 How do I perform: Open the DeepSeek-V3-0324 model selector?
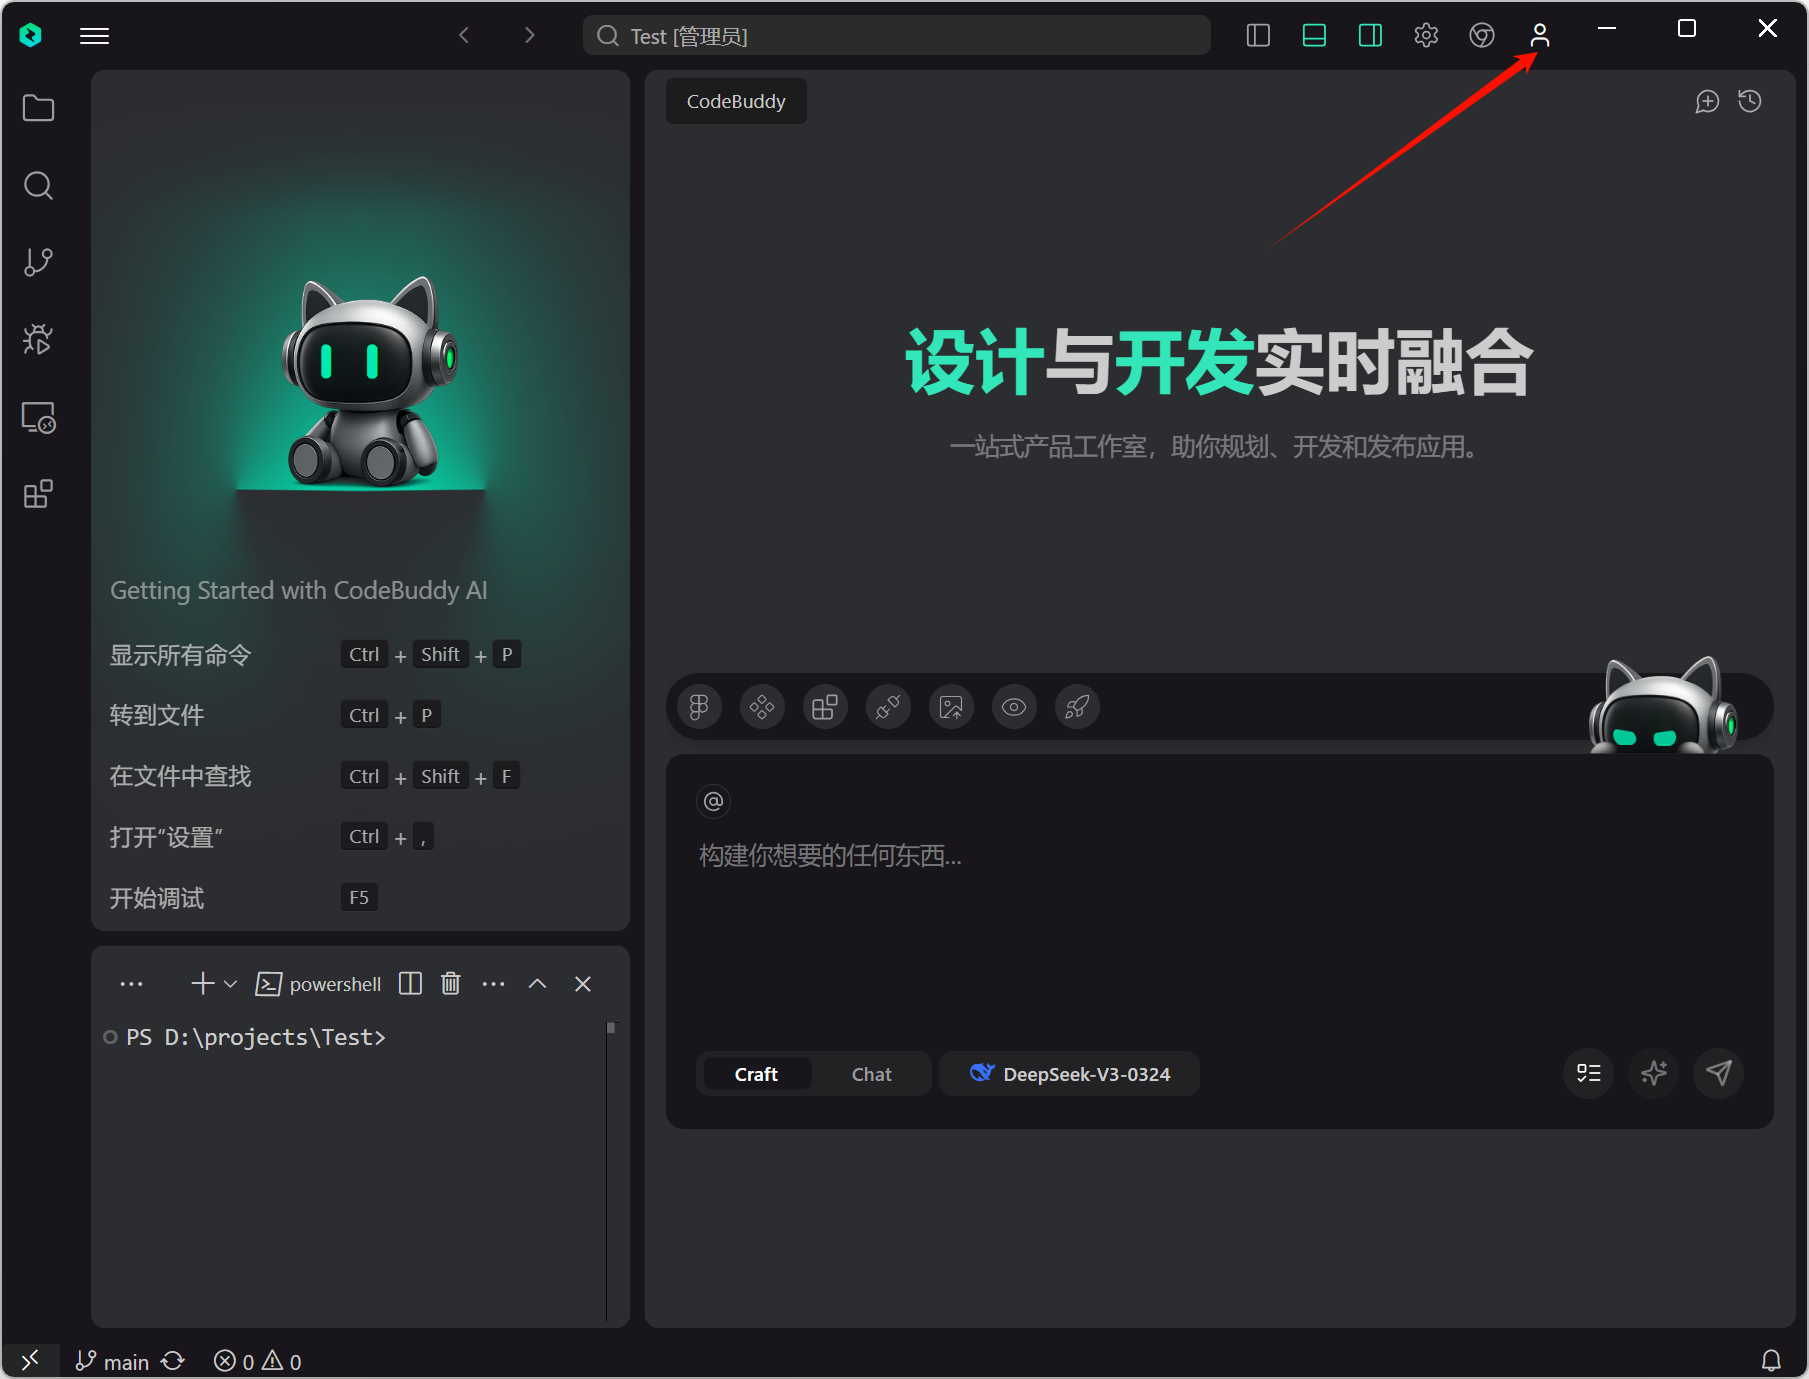[x=1069, y=1074]
